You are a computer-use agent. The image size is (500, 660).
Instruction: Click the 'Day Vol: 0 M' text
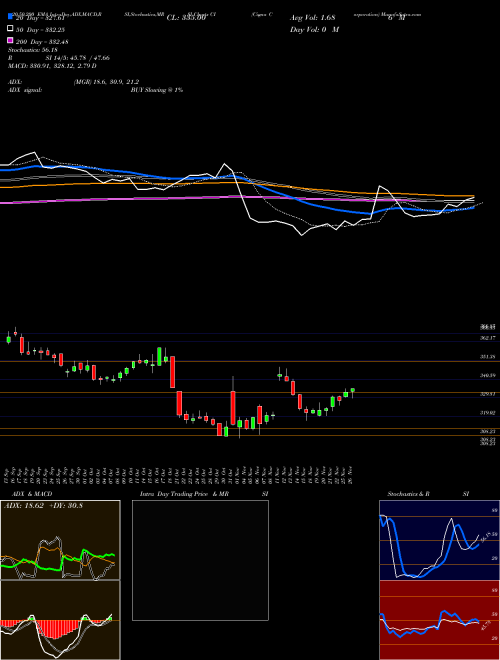point(314,29)
